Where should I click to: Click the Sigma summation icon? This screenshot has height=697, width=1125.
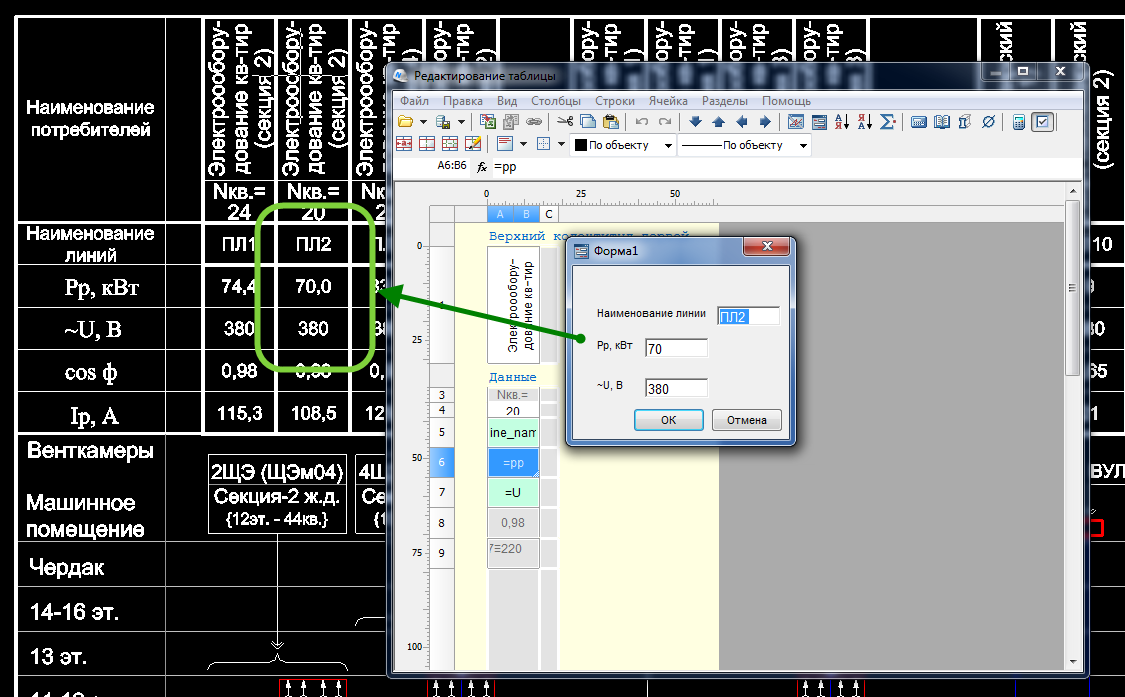click(x=888, y=122)
